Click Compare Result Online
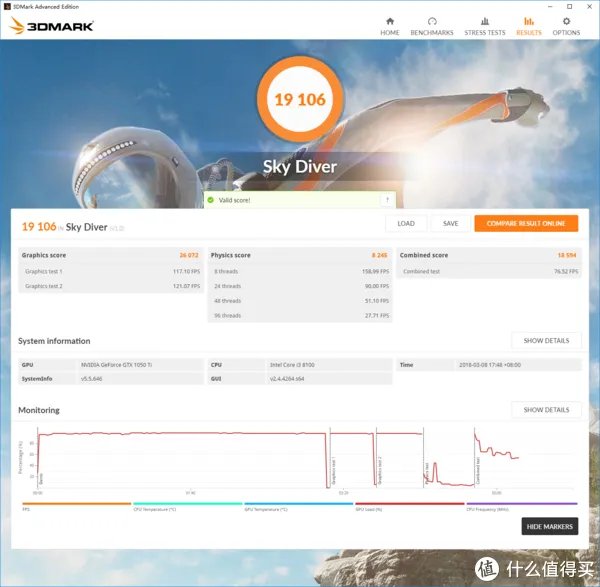600x587 pixels. coord(526,224)
